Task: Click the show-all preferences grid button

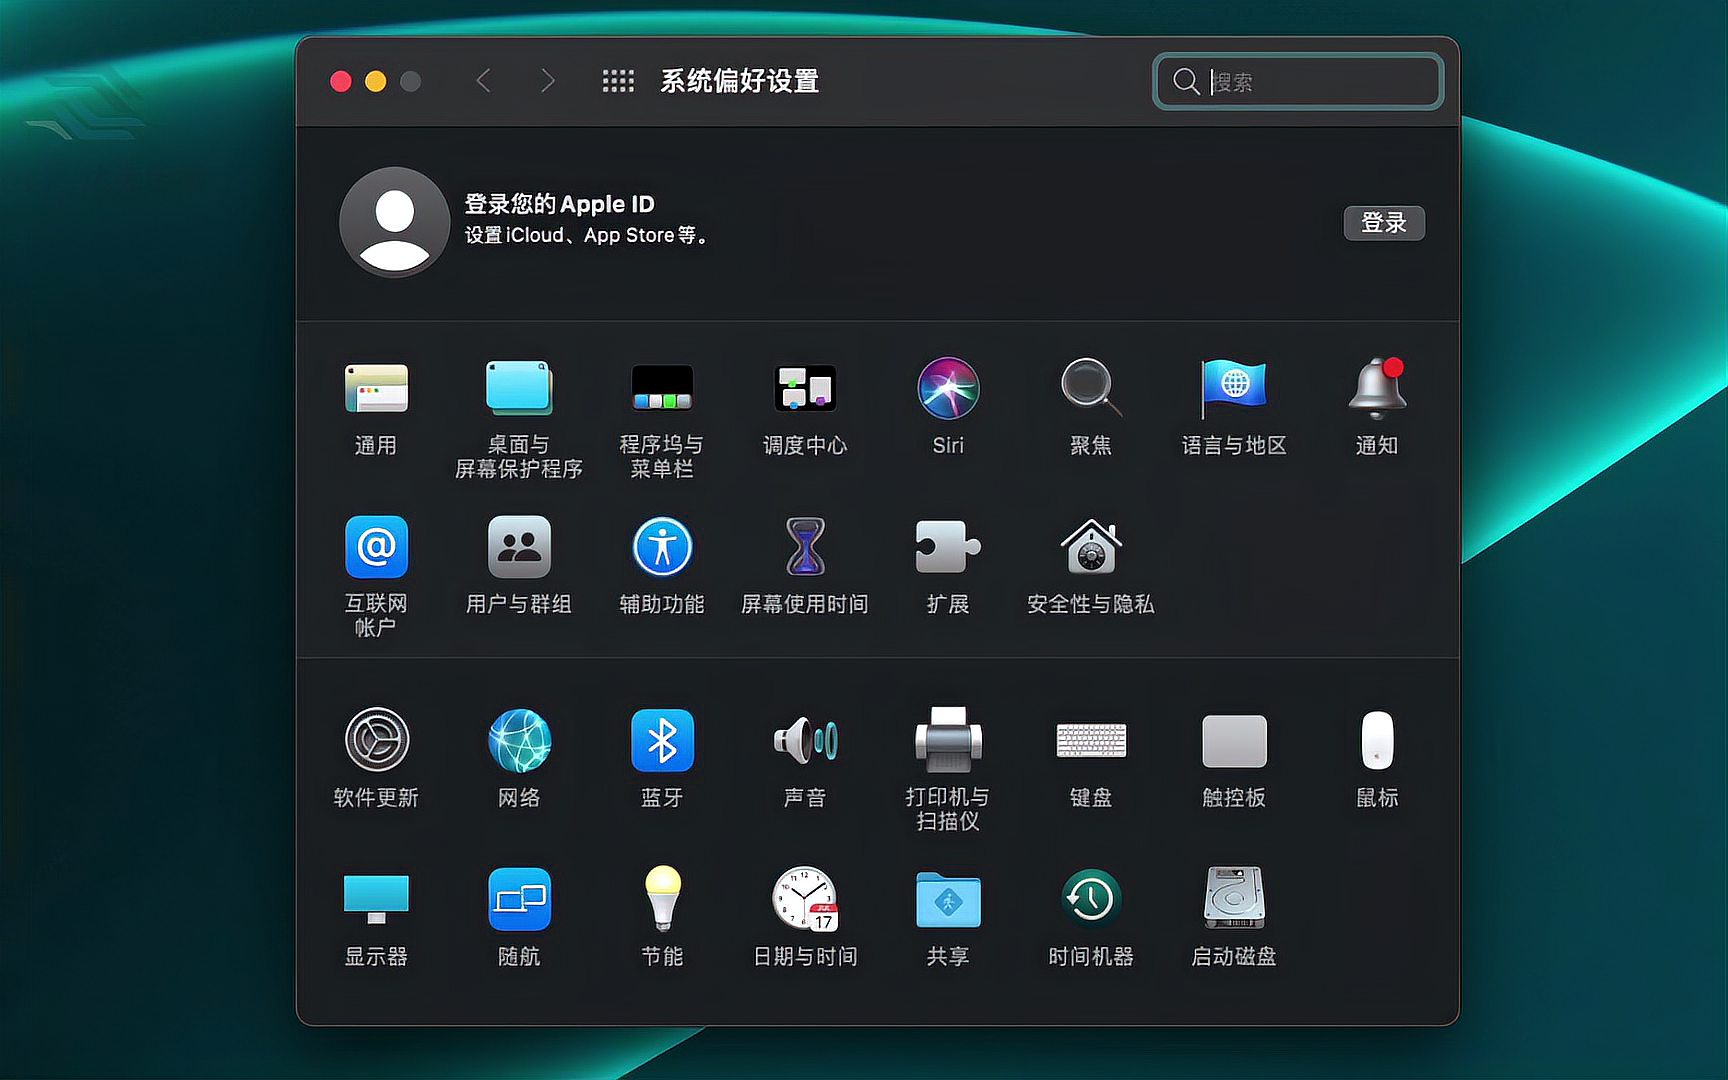Action: click(x=619, y=81)
